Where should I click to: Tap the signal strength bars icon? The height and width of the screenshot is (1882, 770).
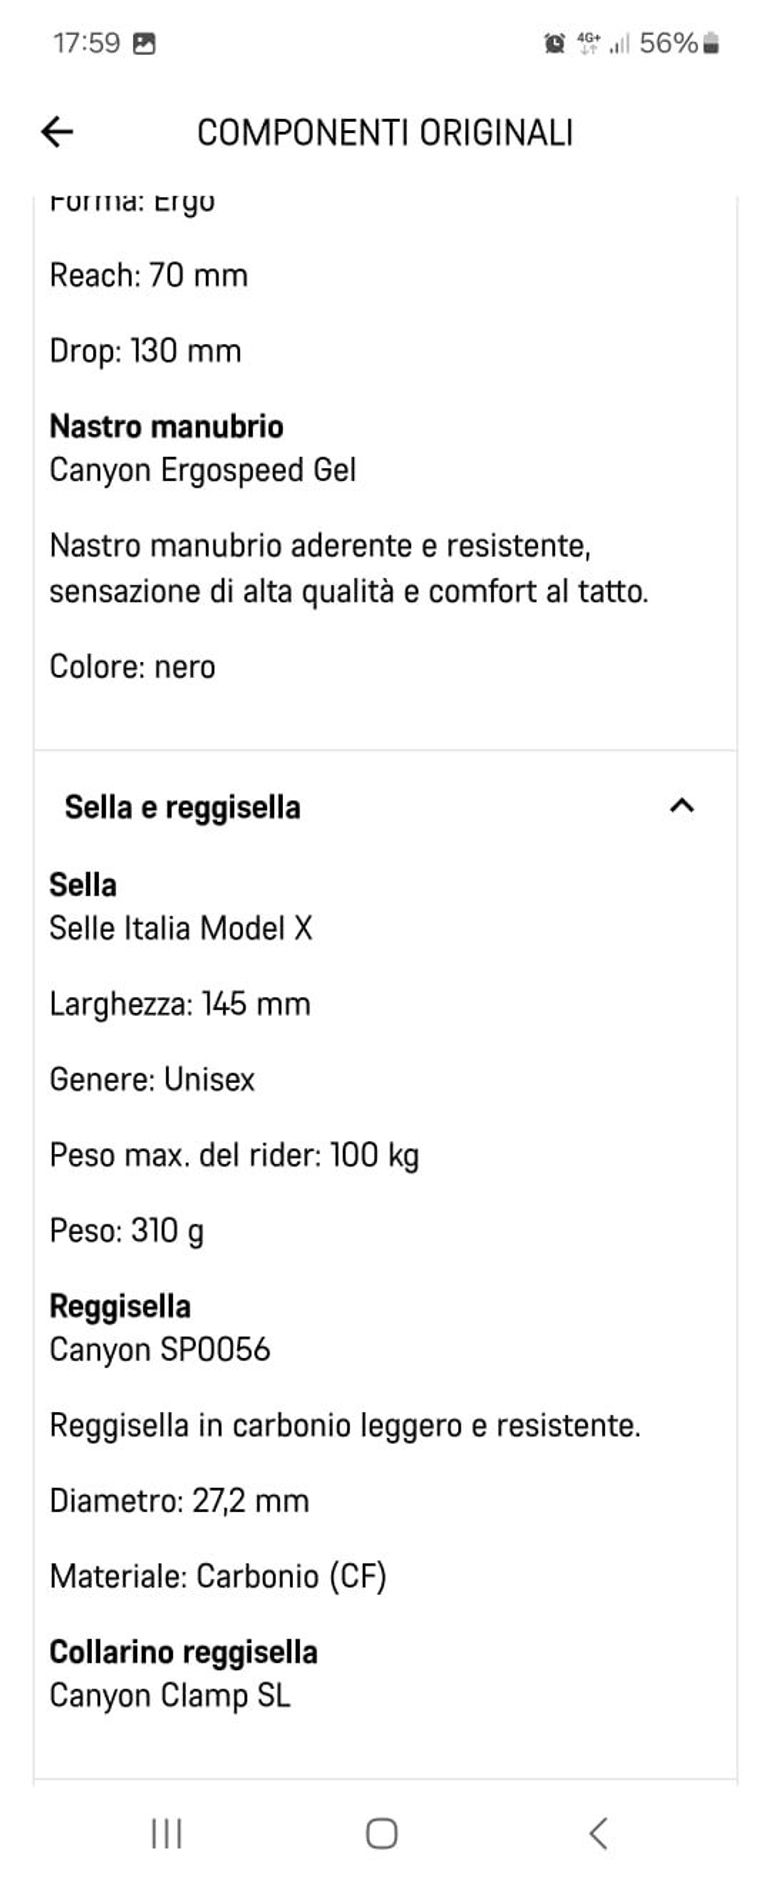coord(619,44)
